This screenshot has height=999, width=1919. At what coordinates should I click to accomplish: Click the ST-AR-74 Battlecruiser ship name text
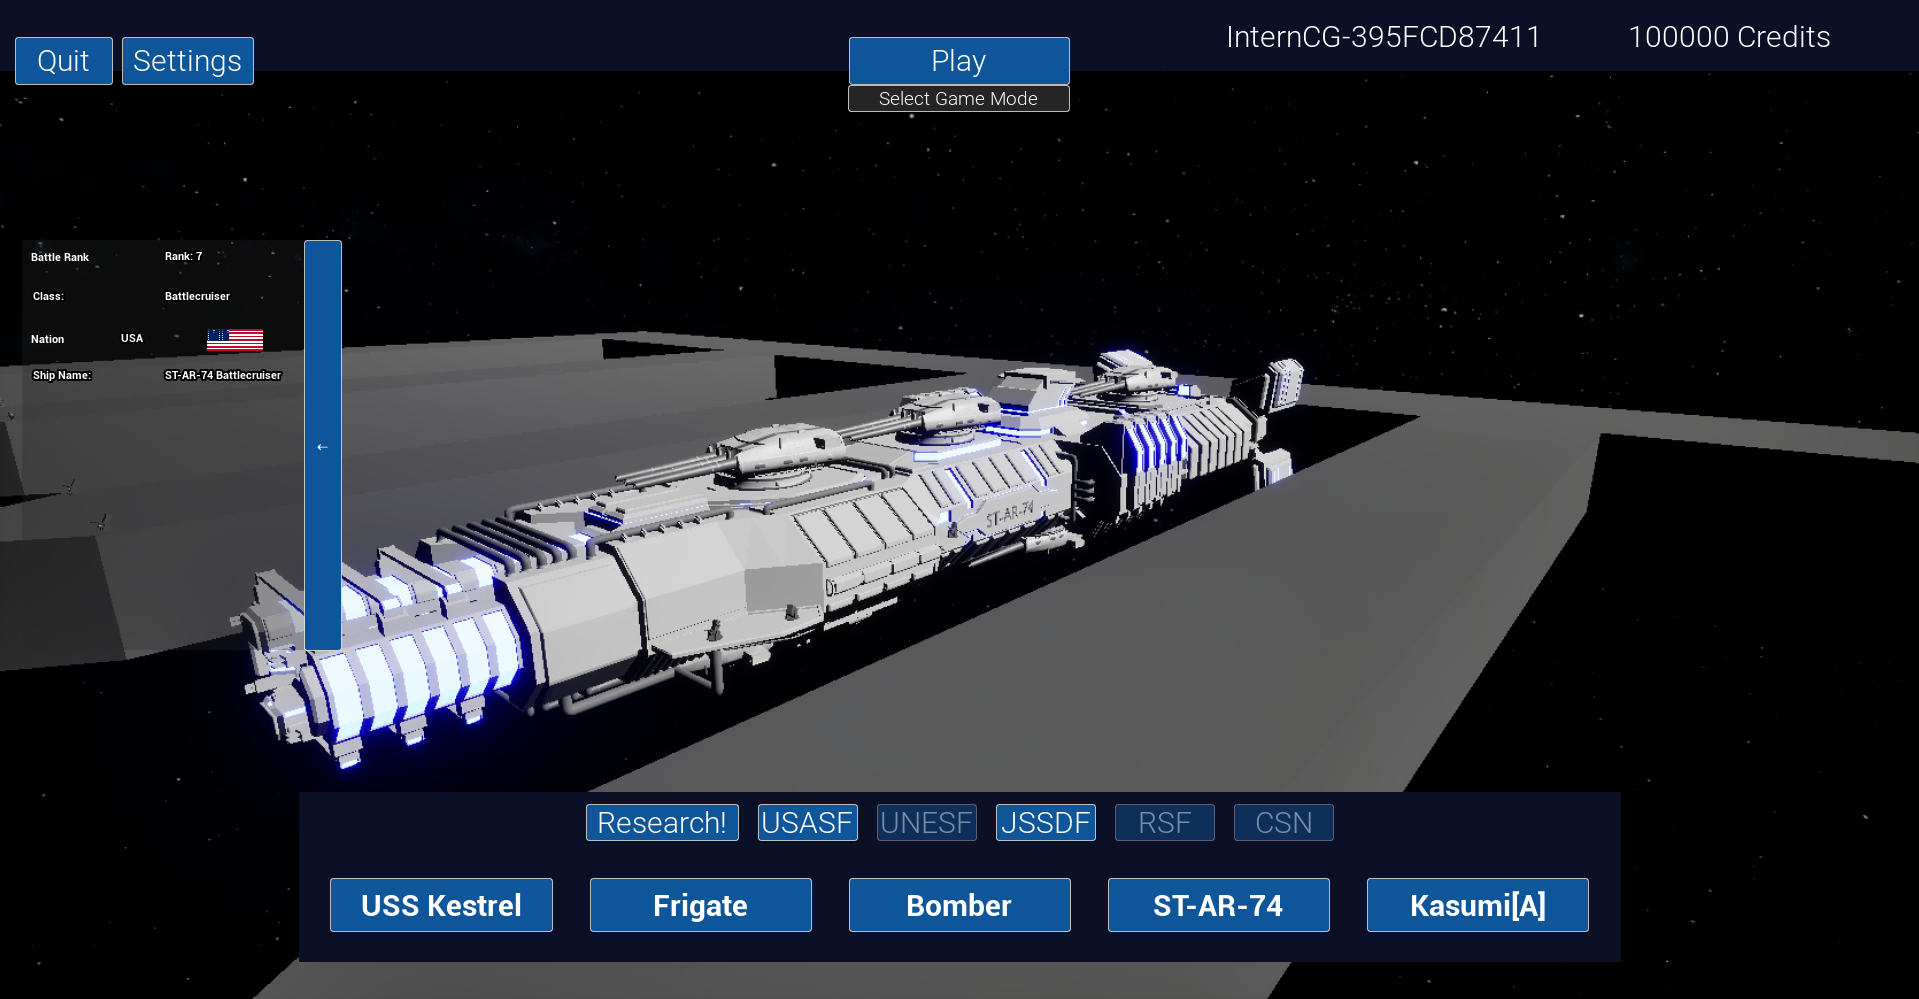click(x=223, y=376)
